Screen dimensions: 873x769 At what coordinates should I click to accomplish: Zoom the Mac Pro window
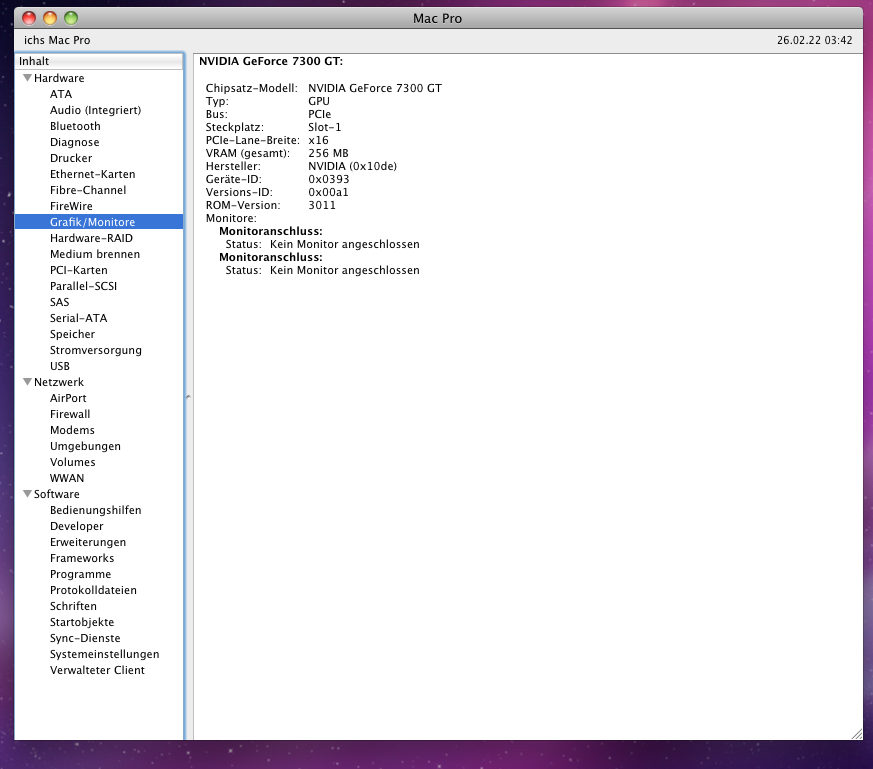pyautogui.click(x=71, y=18)
